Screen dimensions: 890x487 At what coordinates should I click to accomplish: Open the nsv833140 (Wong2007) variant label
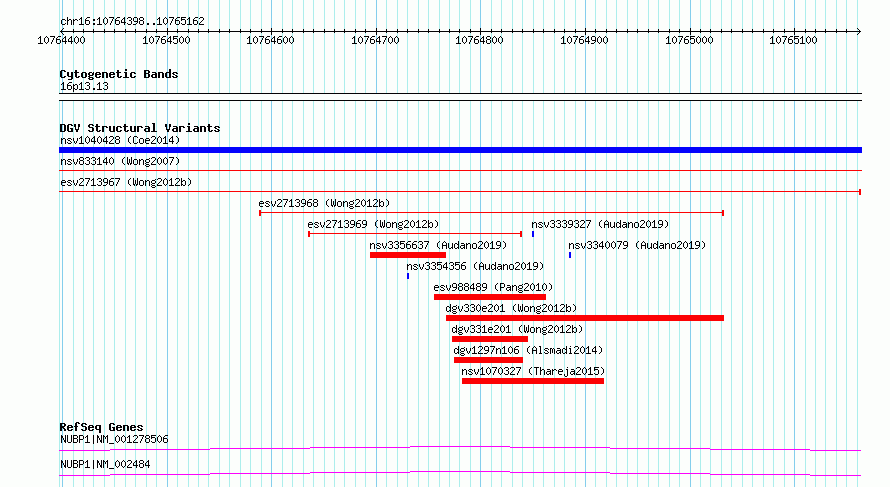120,161
